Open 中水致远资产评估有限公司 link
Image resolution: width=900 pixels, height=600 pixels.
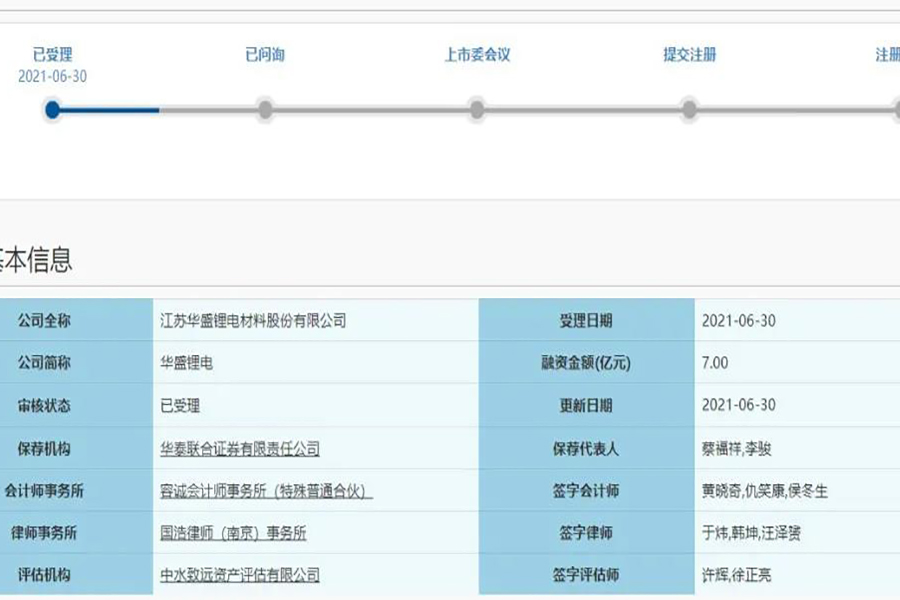pos(240,575)
